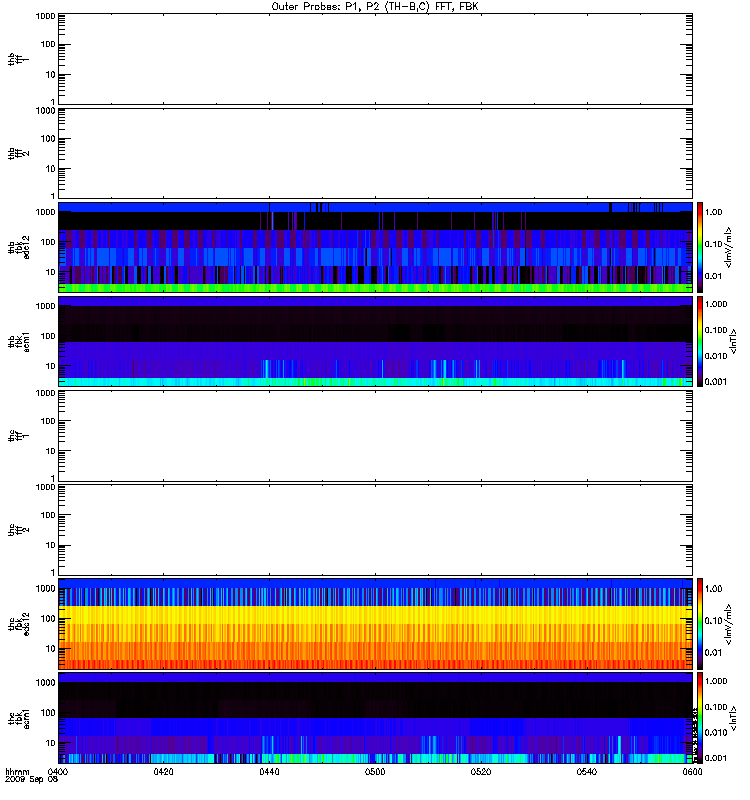
Task: Click the 0.001 value on thb scm1 color bar
Action: [x=716, y=382]
